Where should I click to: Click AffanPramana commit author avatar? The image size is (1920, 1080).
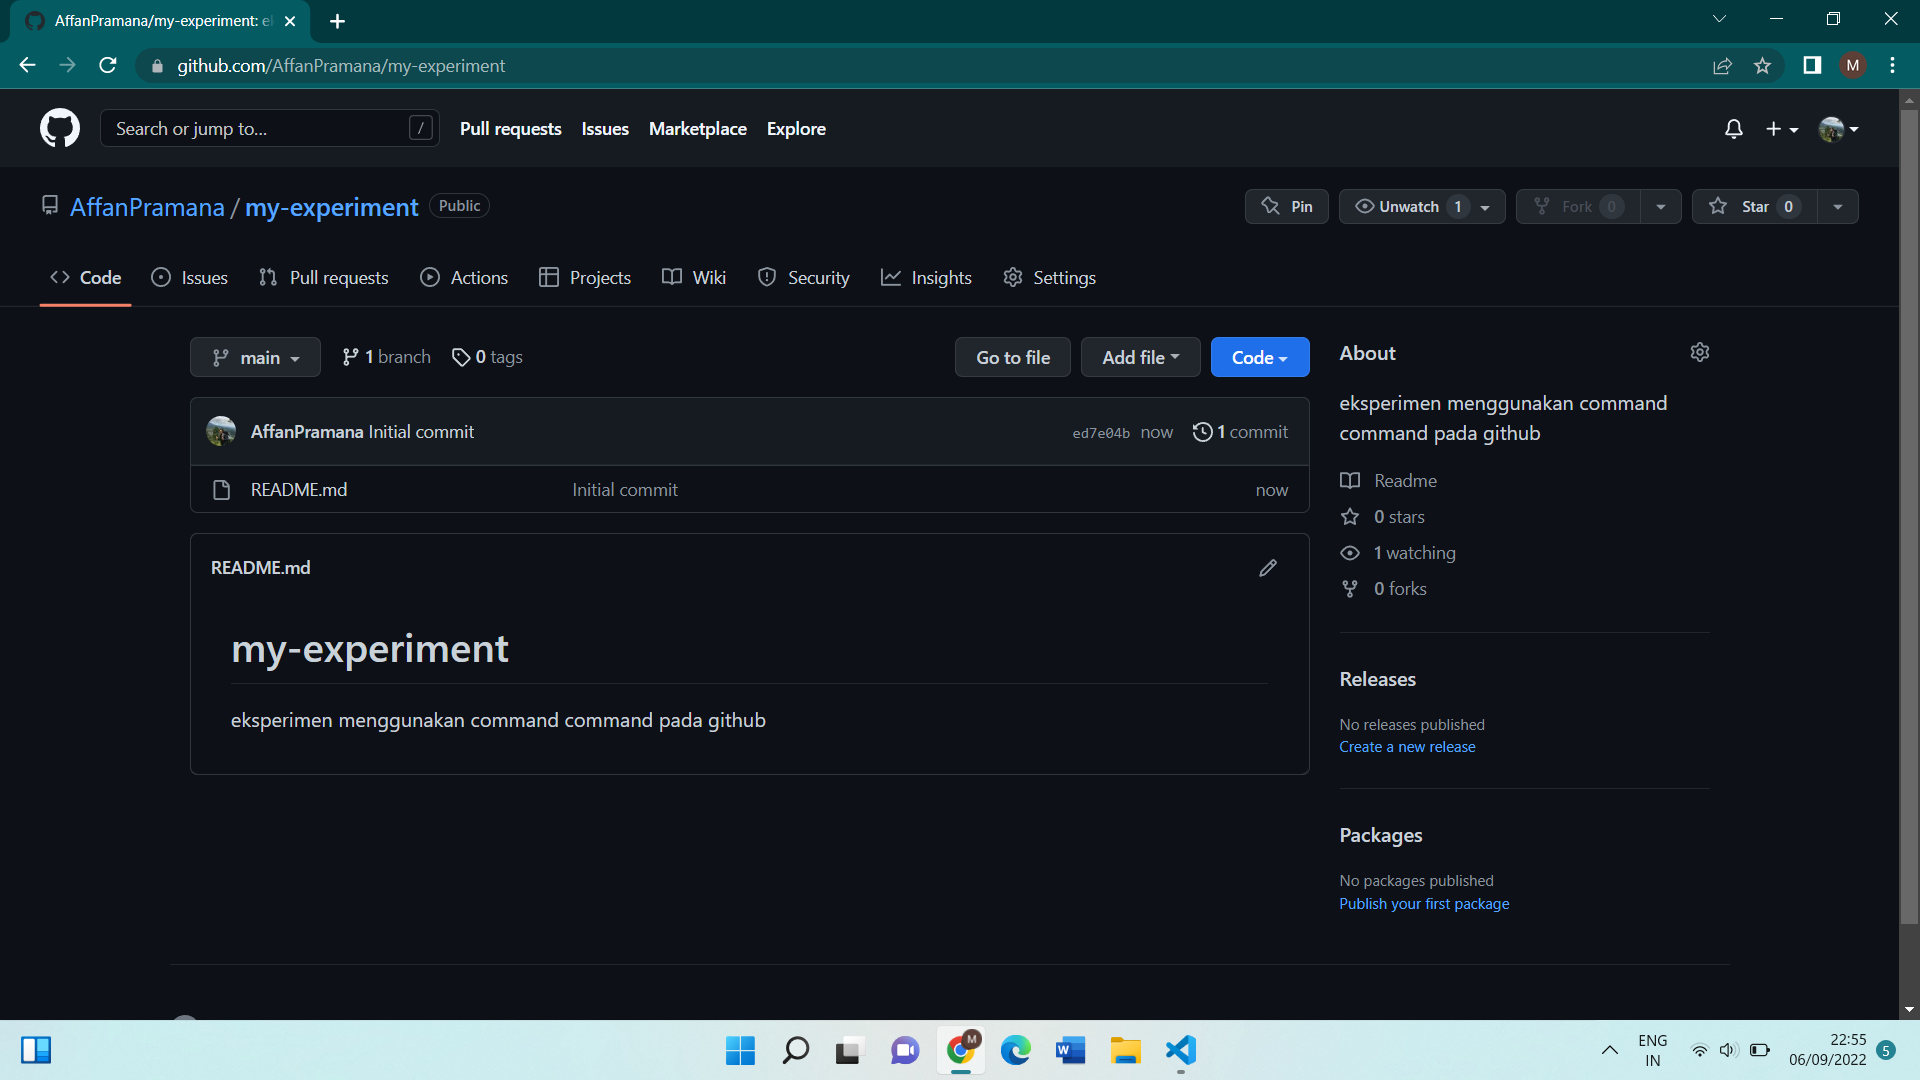[x=221, y=431]
